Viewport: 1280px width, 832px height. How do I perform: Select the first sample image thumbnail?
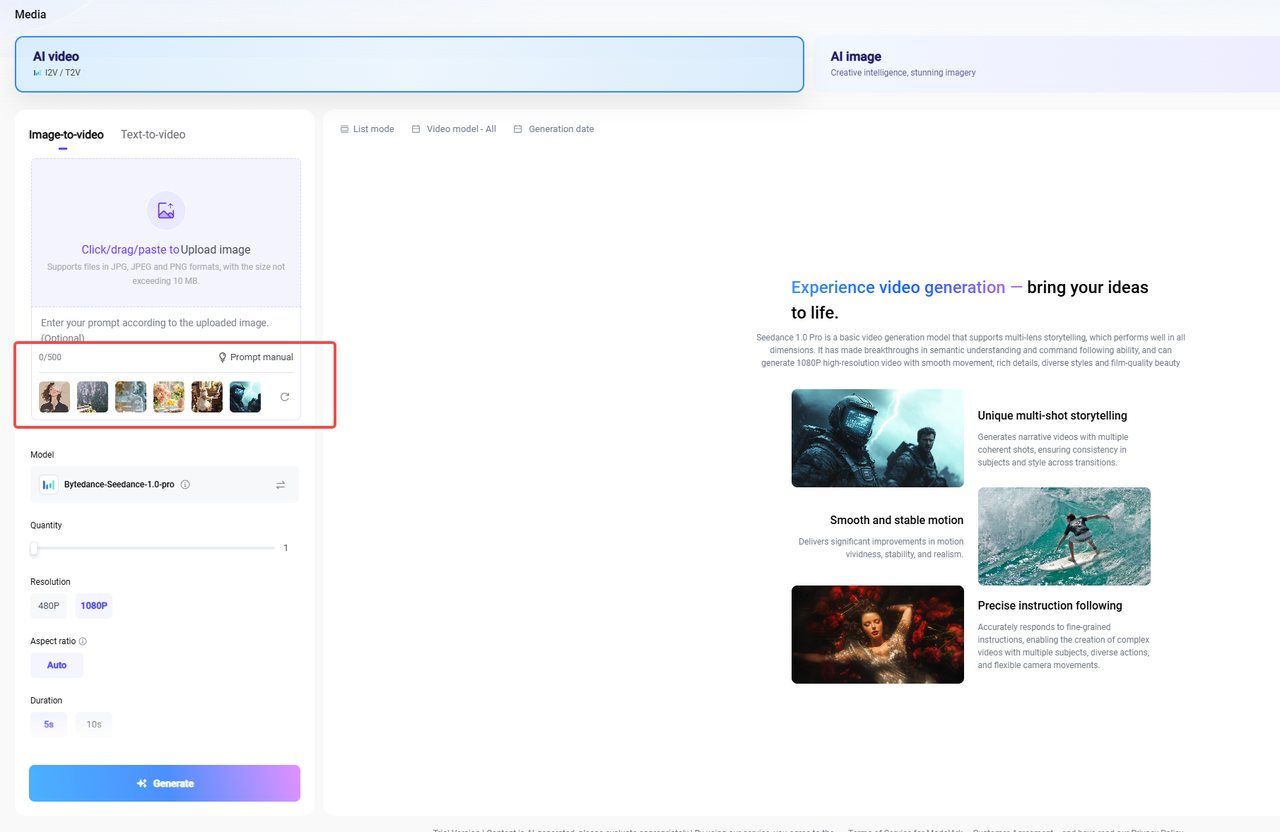pos(54,397)
